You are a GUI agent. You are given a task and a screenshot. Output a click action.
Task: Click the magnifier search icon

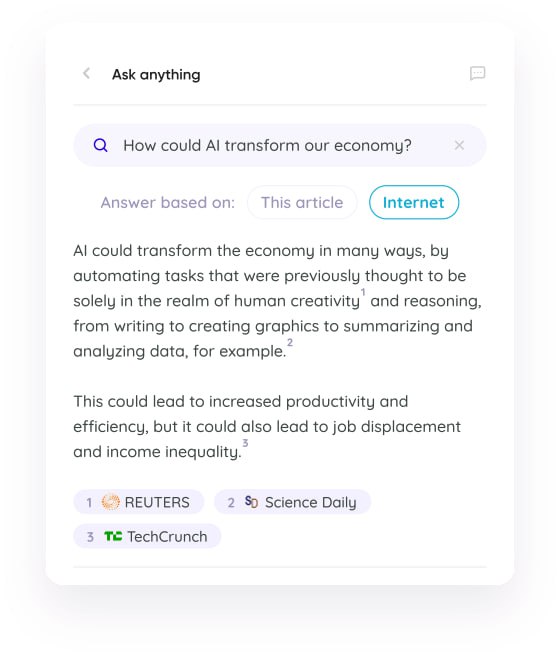click(x=100, y=145)
